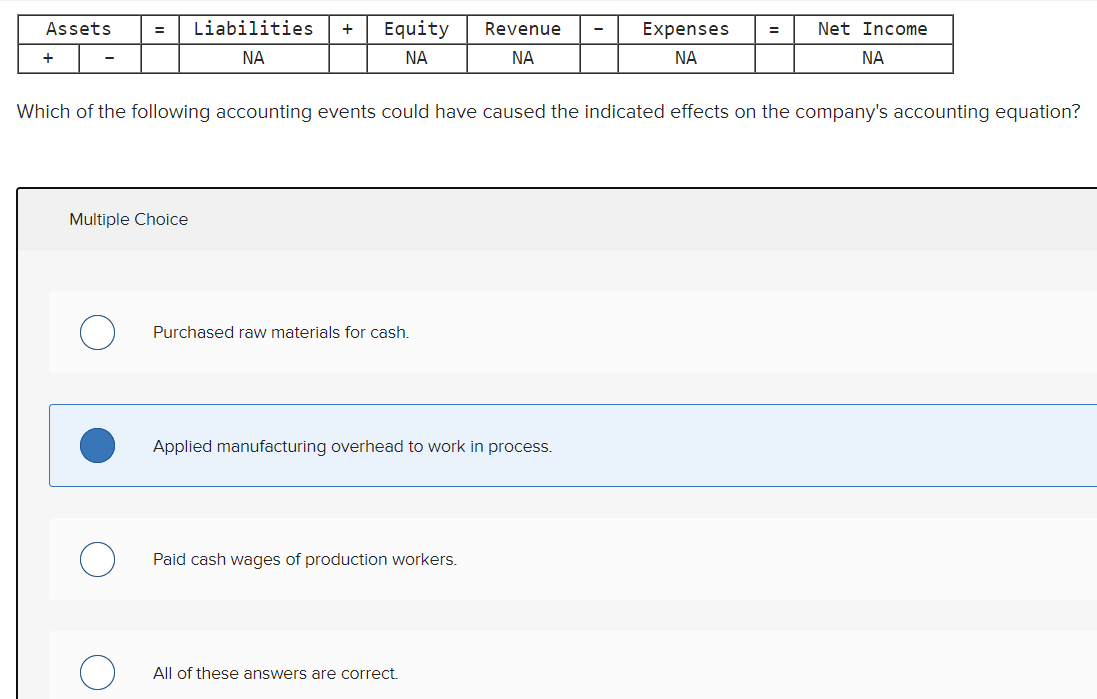Click the '+' cell under Assets
The height and width of the screenshot is (699, 1097).
(47, 58)
